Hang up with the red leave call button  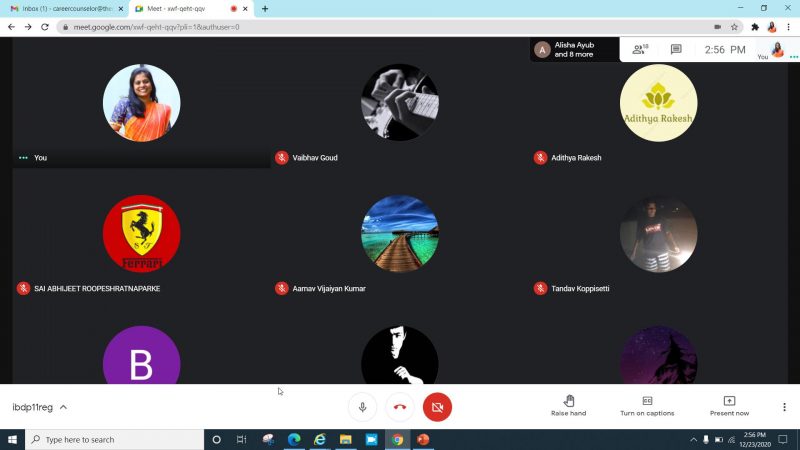[400, 407]
